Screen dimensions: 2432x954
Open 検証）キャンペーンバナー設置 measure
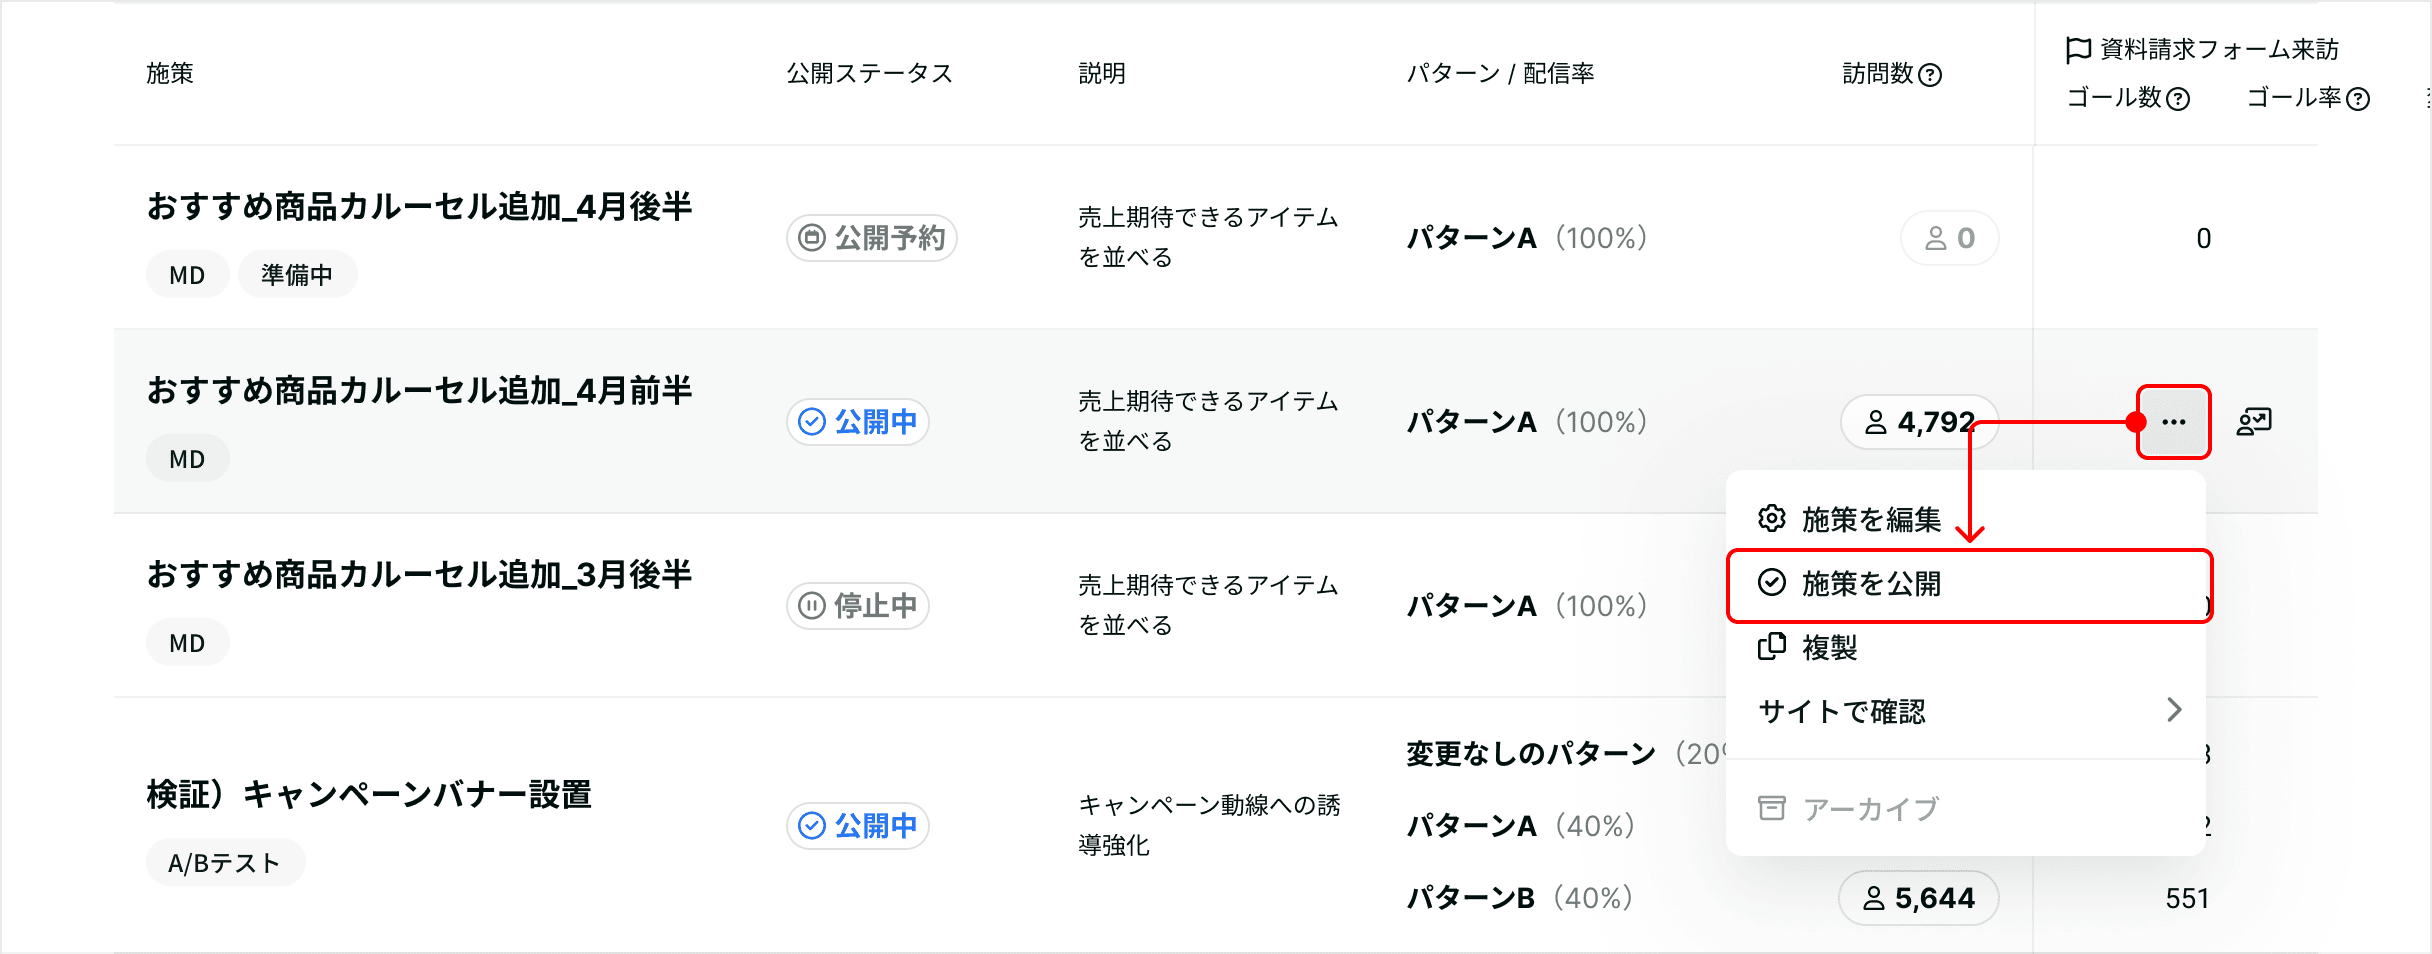(x=369, y=795)
